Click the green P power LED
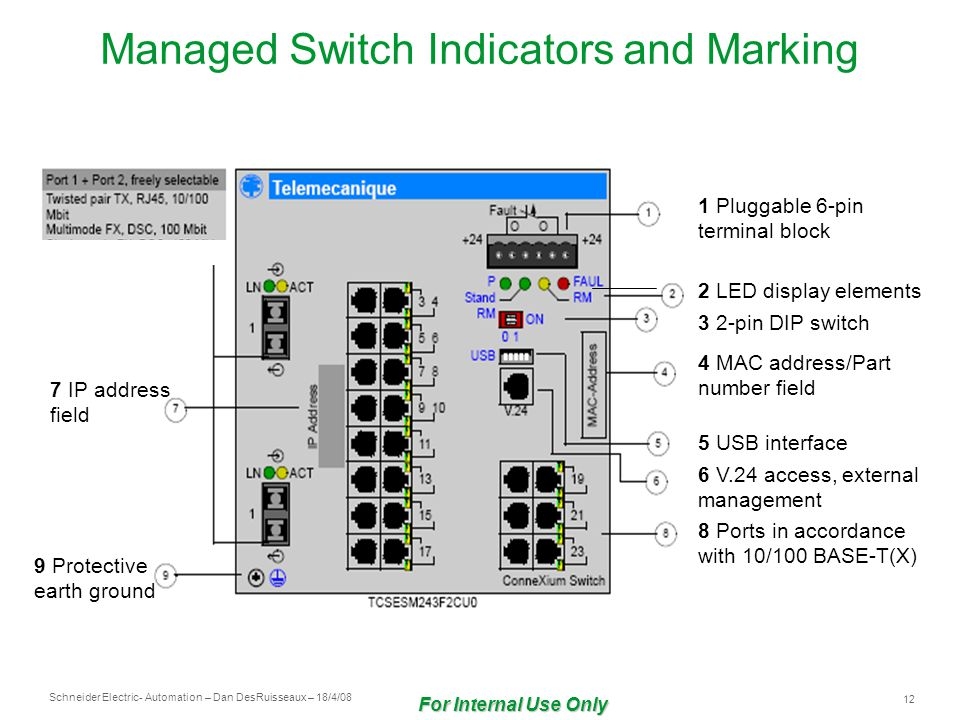This screenshot has width=960, height=720. (x=506, y=283)
